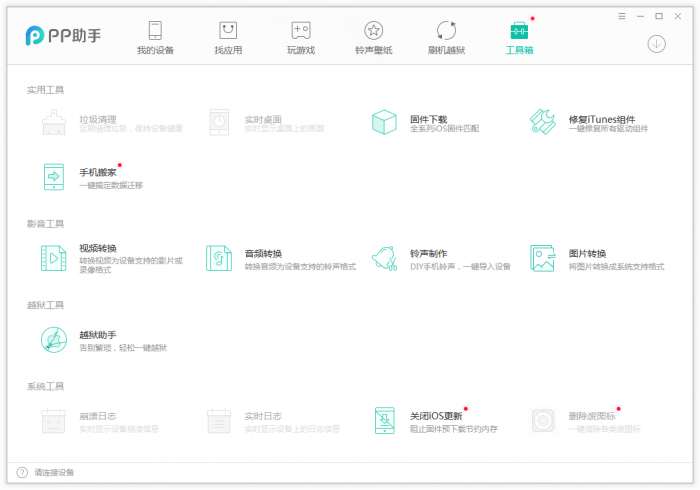Click the 垃圾清理 brush icon
The image size is (700, 490).
pos(54,122)
